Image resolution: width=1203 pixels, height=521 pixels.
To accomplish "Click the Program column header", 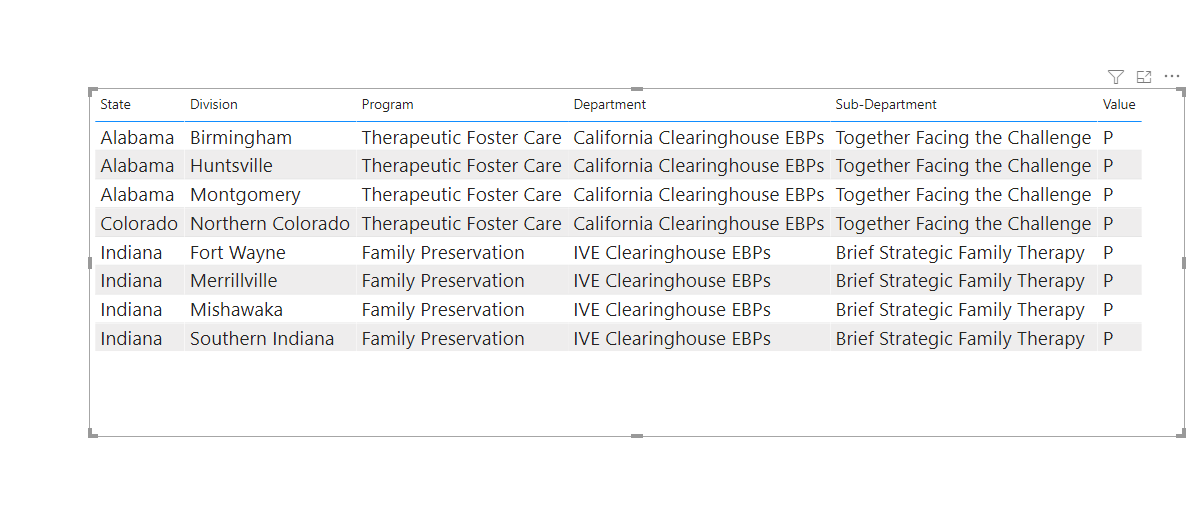I will [x=387, y=104].
